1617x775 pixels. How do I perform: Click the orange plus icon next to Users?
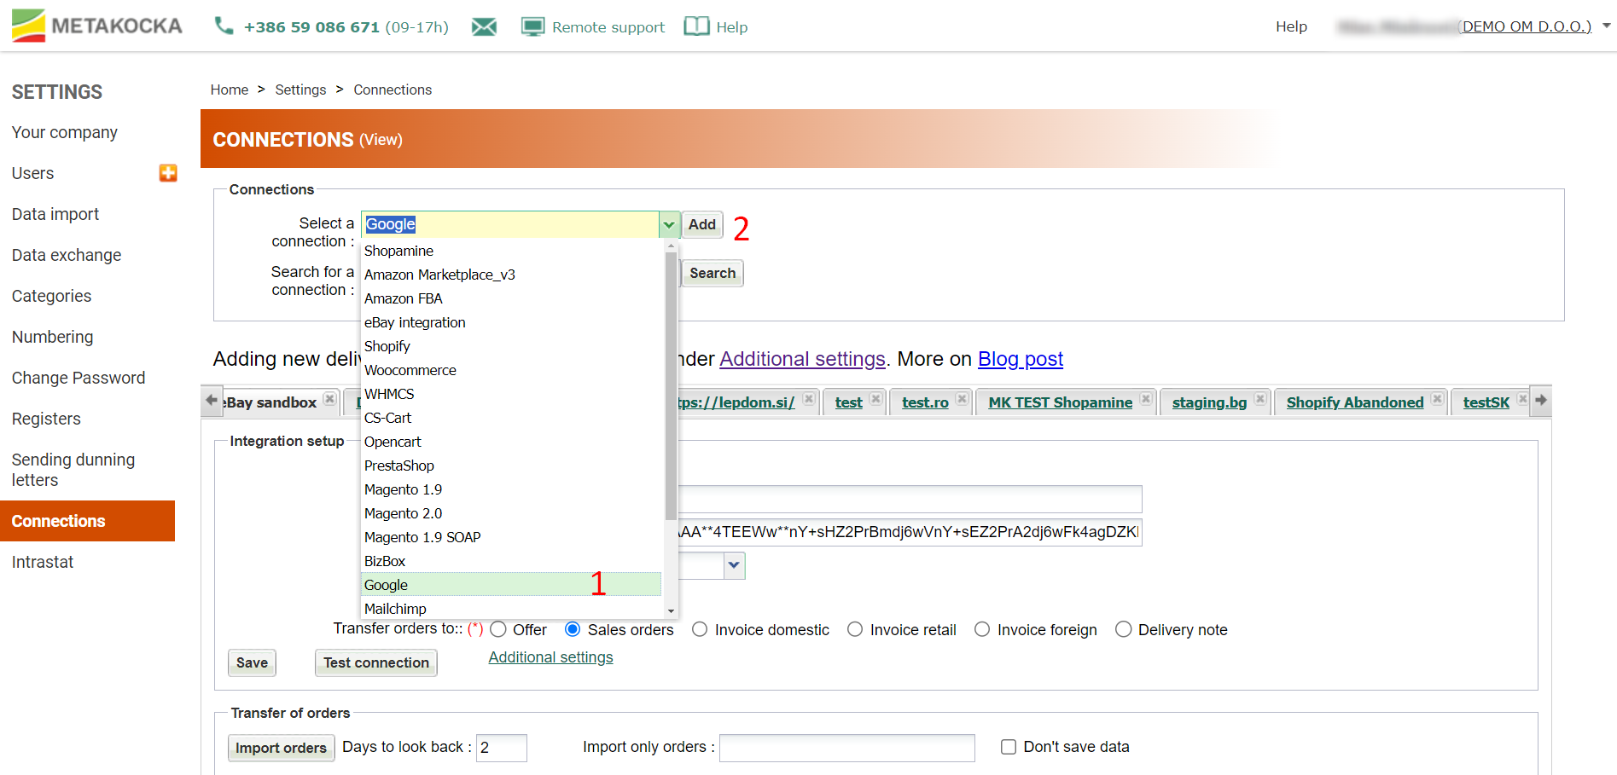pyautogui.click(x=168, y=173)
